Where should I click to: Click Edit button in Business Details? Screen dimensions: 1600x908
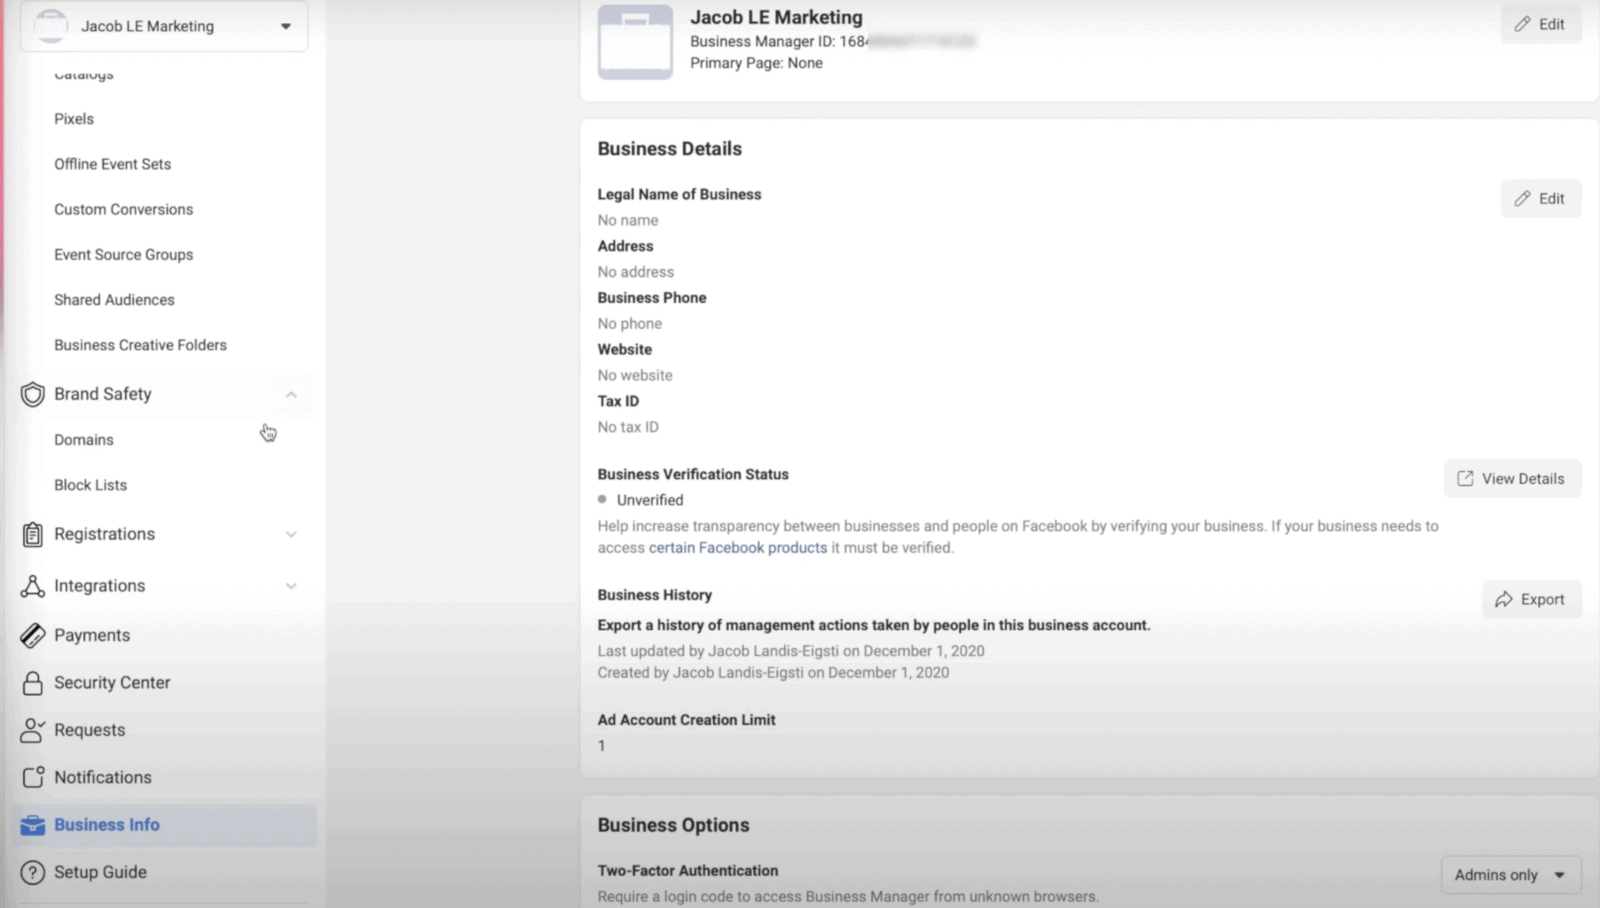1540,199
